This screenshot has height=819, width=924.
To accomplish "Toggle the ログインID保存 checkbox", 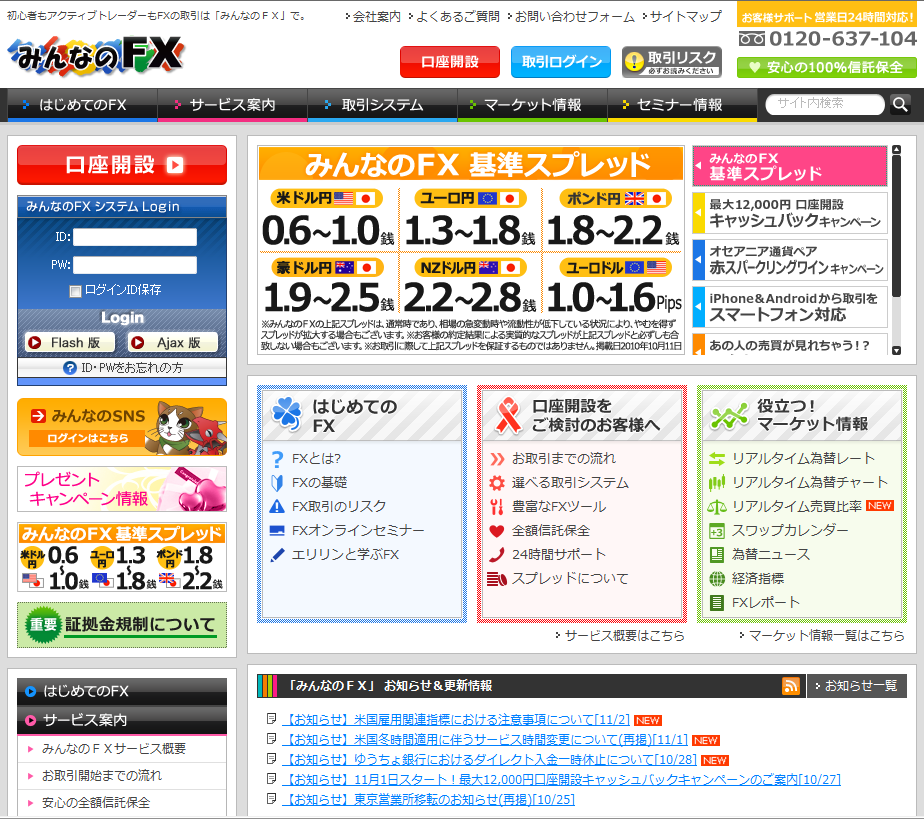I will (75, 291).
